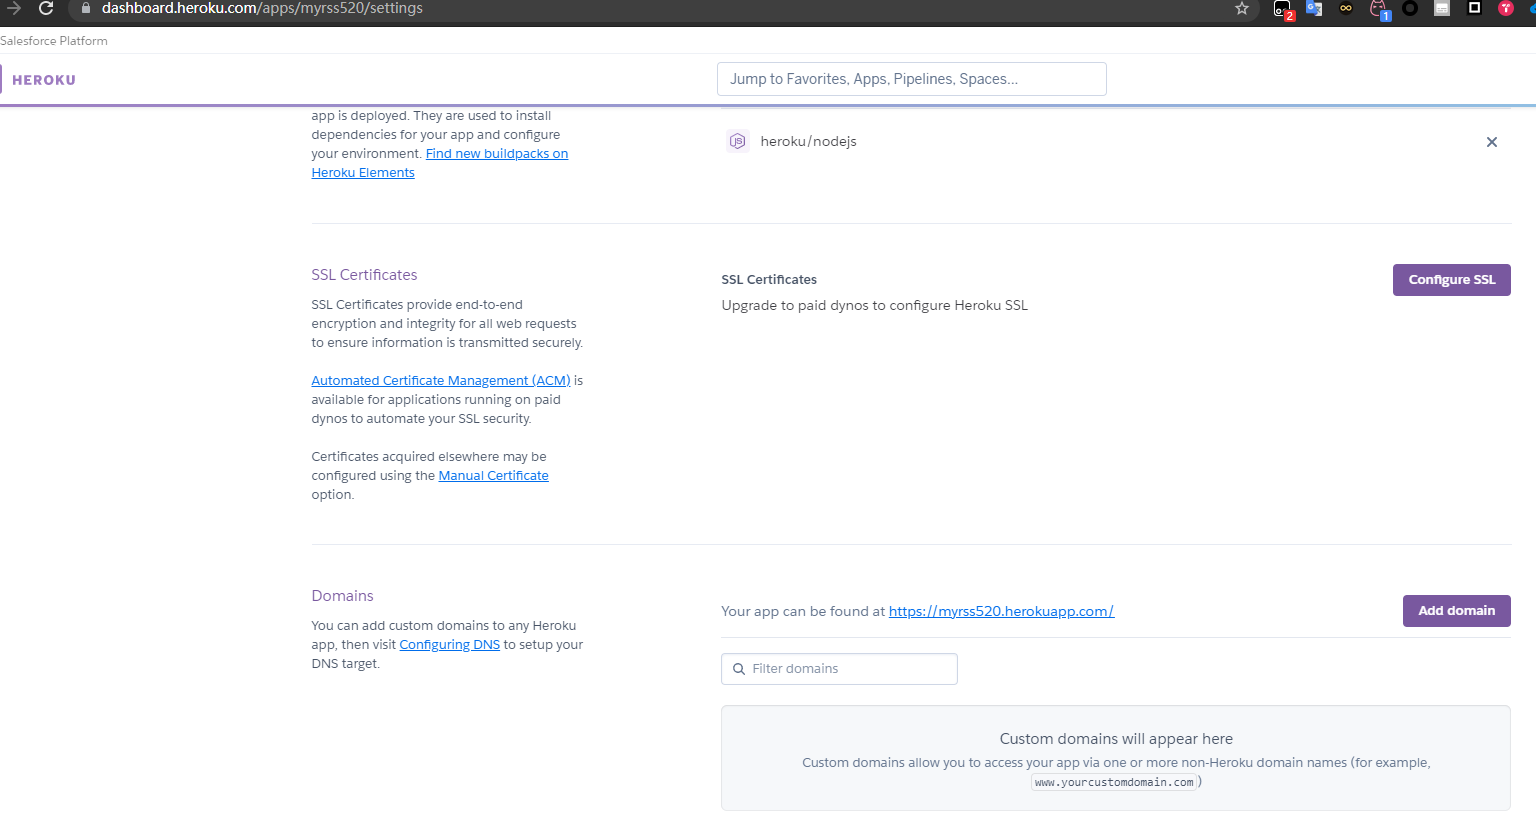This screenshot has width=1536, height=833.
Task: Open the Configuring DNS link
Action: click(x=450, y=645)
